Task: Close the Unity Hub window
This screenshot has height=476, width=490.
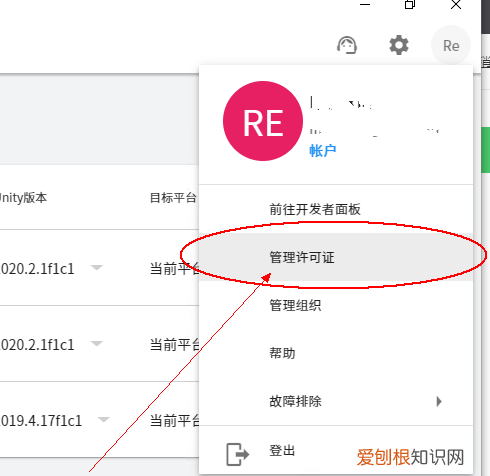Action: tap(456, 4)
